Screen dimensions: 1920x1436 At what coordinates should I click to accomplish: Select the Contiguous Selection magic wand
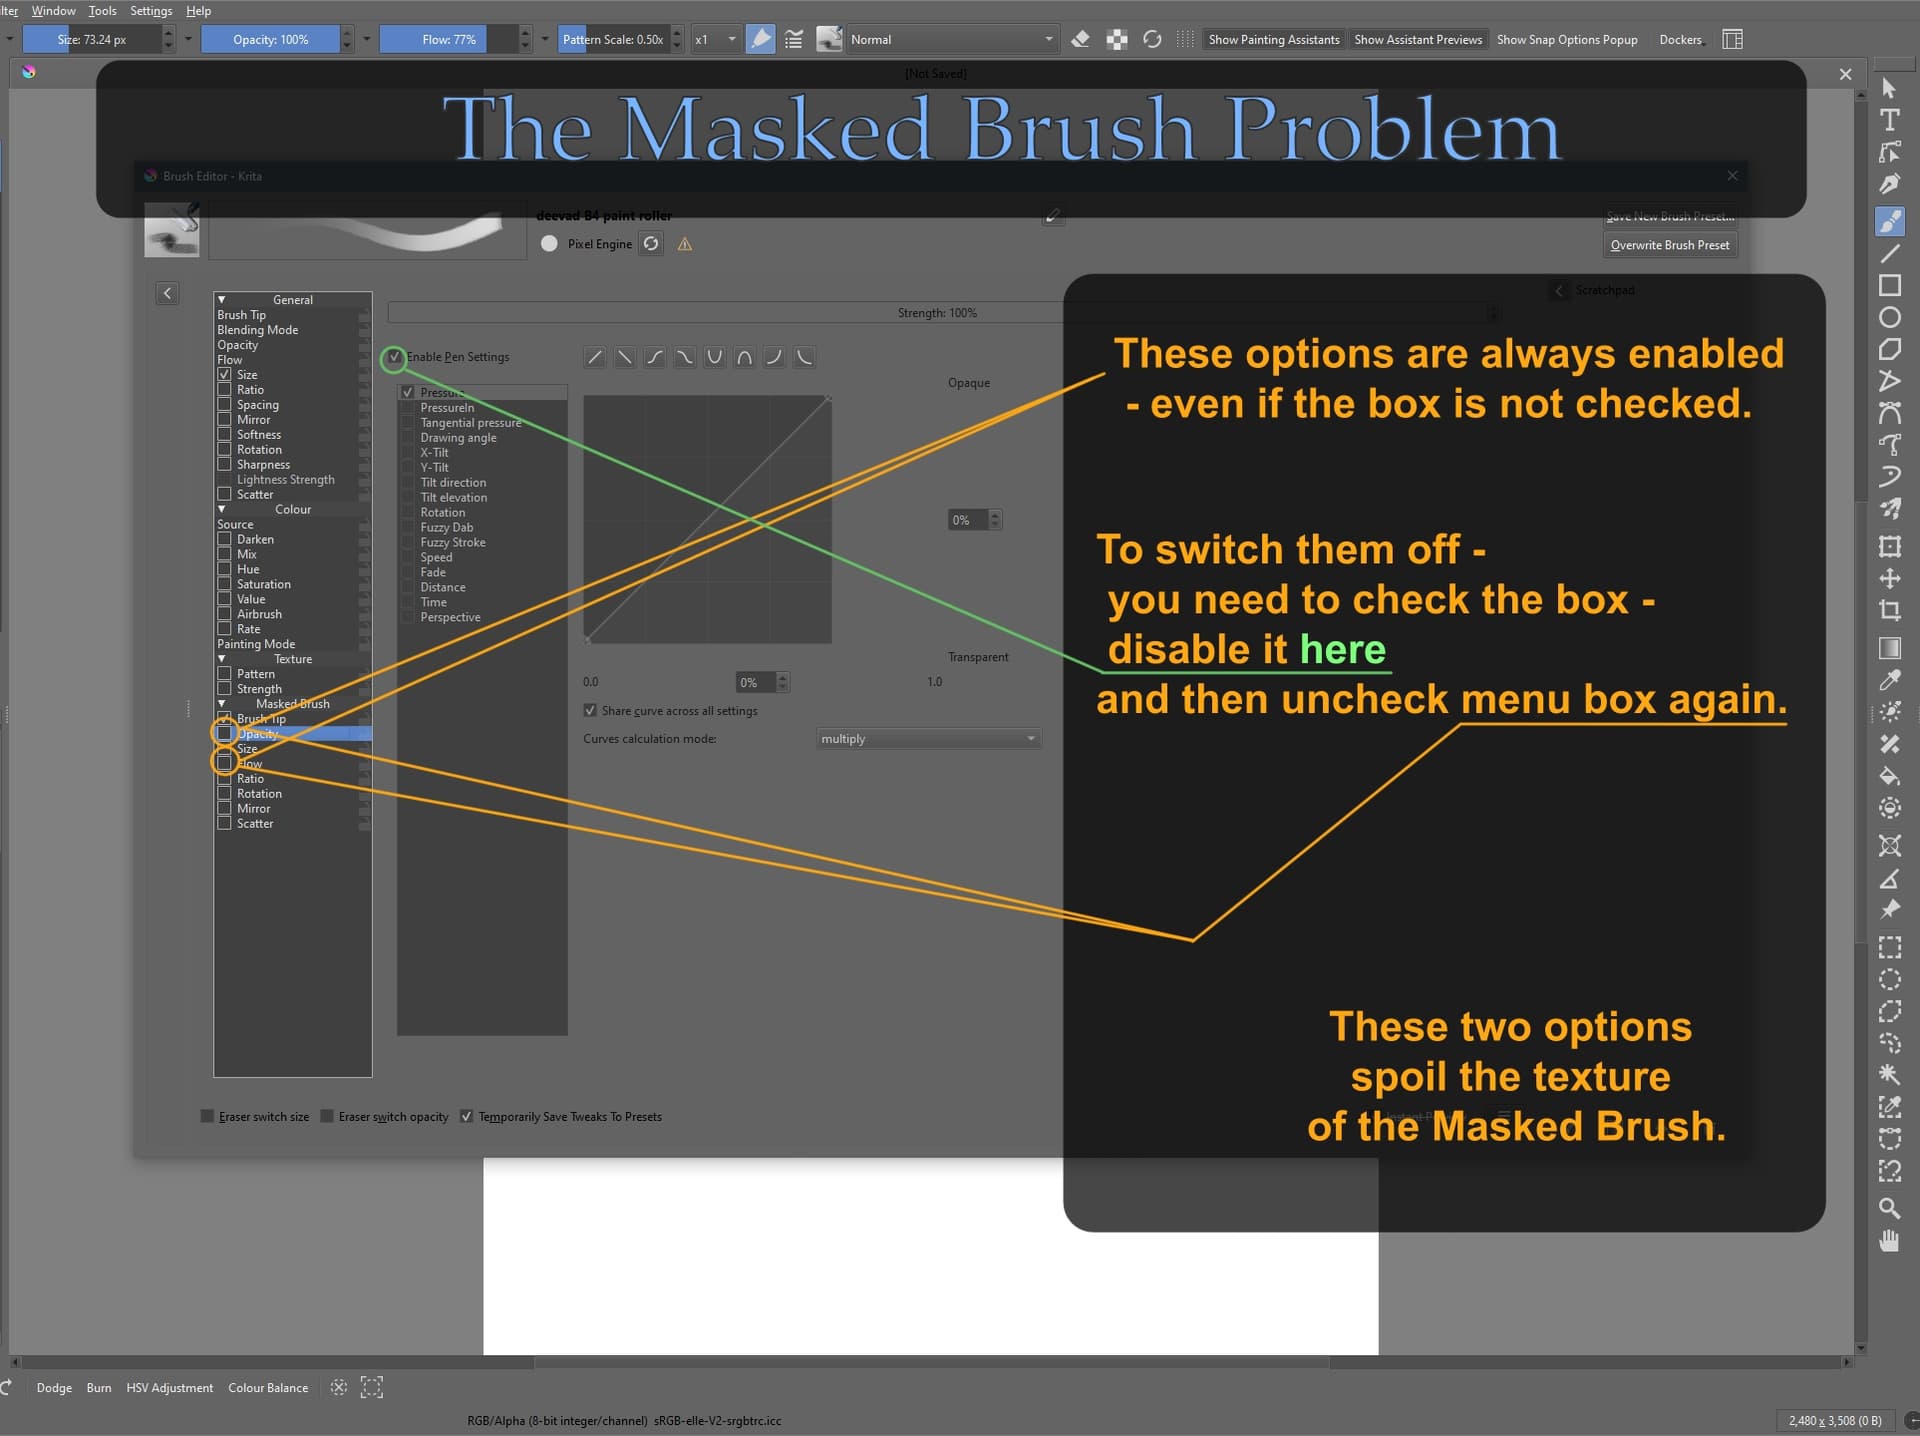pos(1889,1074)
